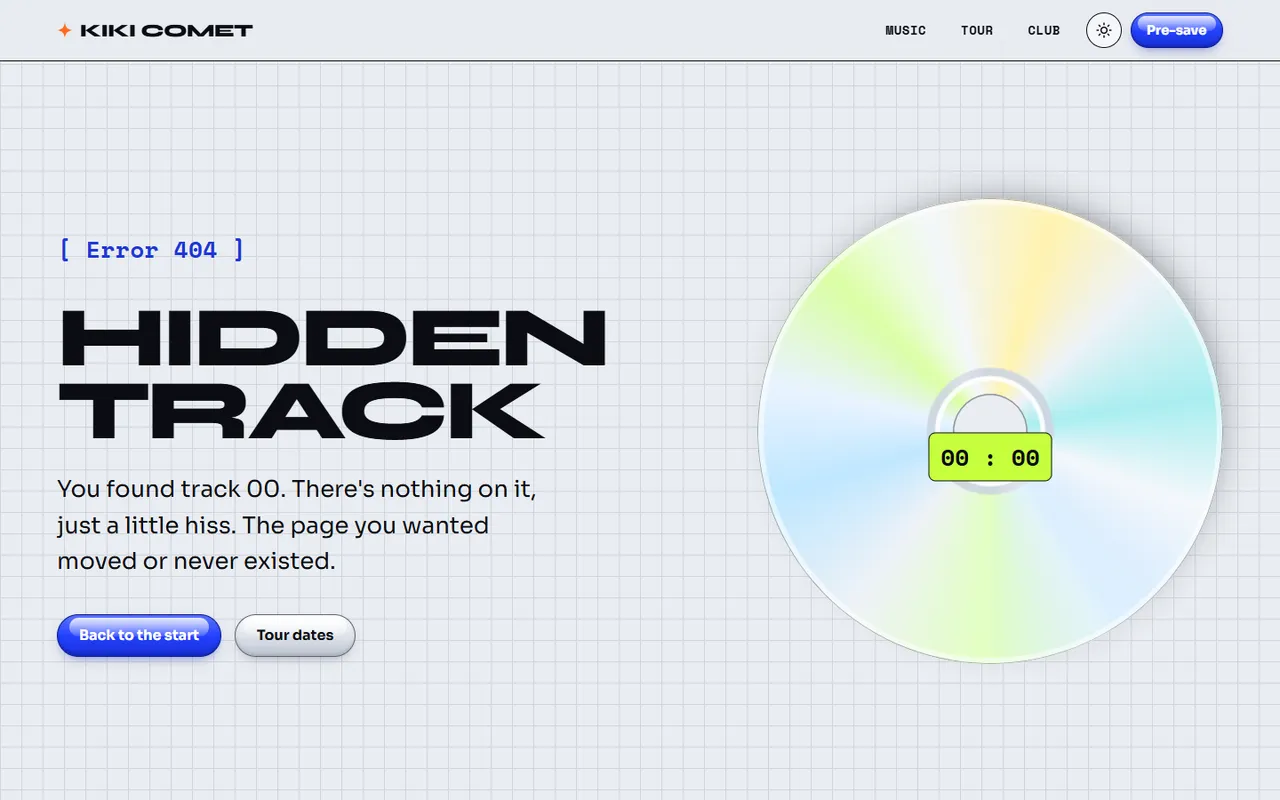This screenshot has width=1280, height=800.
Task: Click the blue Pre-save button
Action: pyautogui.click(x=1177, y=30)
